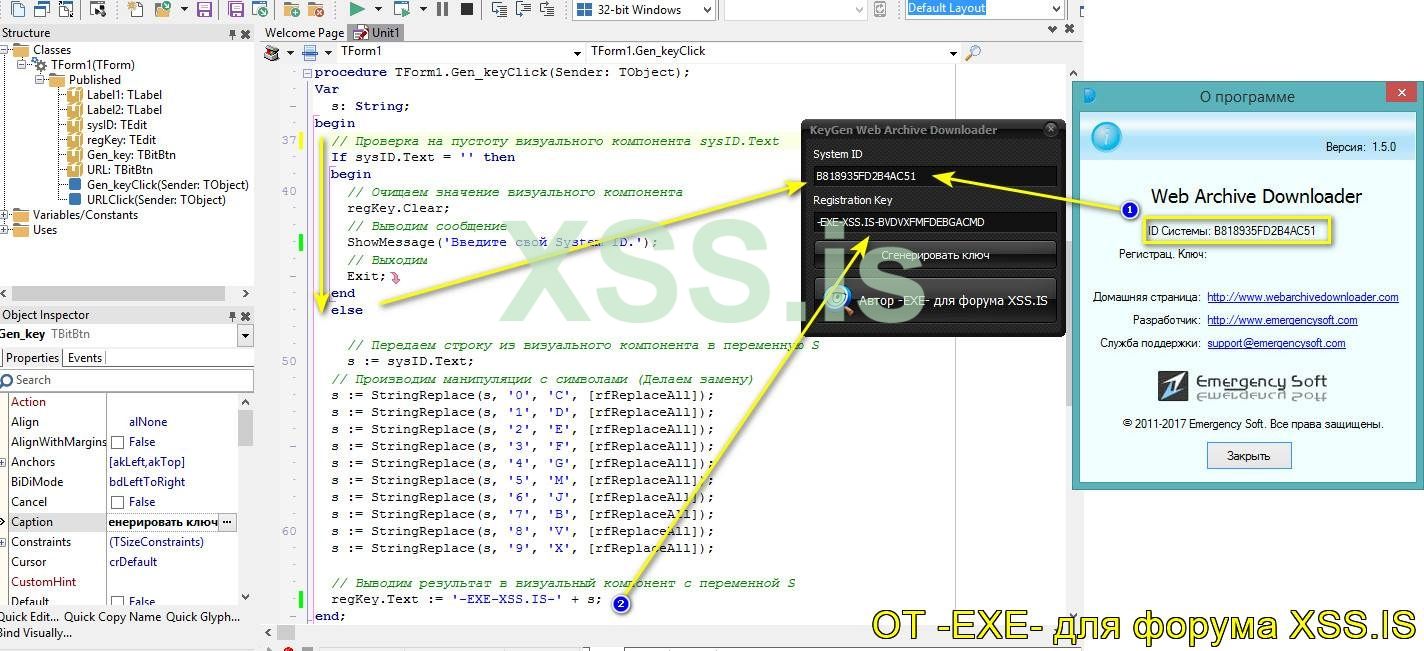Switch to the Unit1 editor tab
1424x651 pixels.
tap(377, 33)
